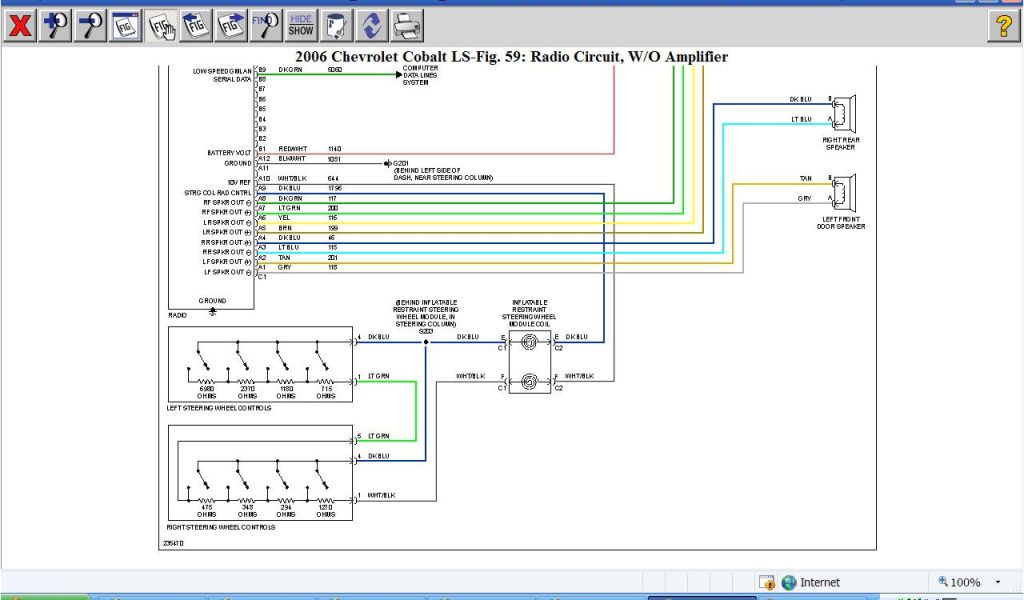
Task: Open the 100% zoom level dropdown
Action: (970, 582)
